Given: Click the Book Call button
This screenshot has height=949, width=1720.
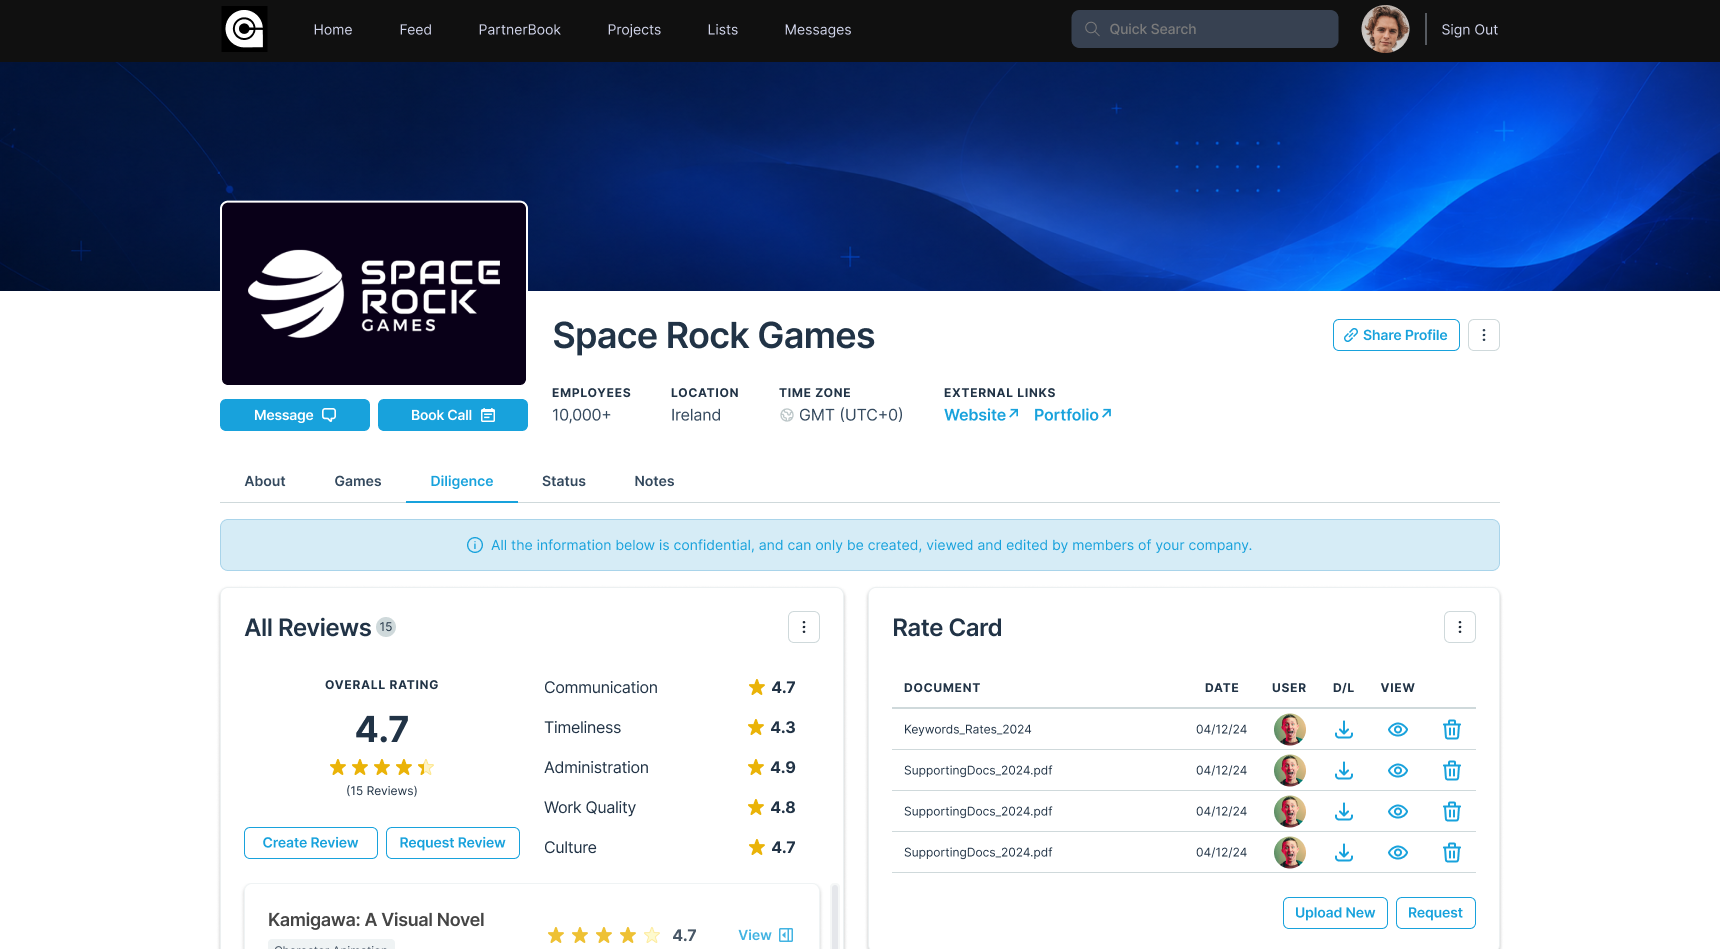Looking at the screenshot, I should [453, 415].
